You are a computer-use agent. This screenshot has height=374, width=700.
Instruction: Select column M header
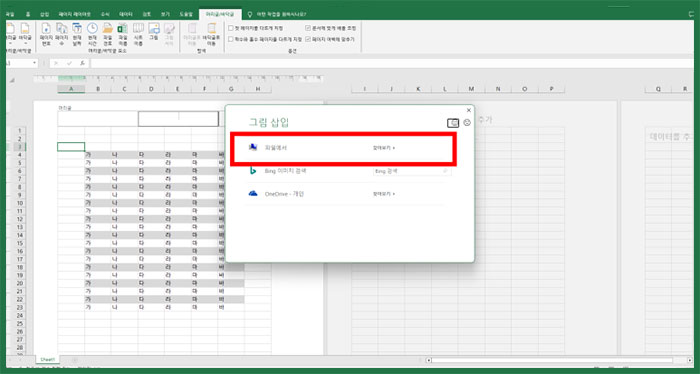(x=471, y=89)
